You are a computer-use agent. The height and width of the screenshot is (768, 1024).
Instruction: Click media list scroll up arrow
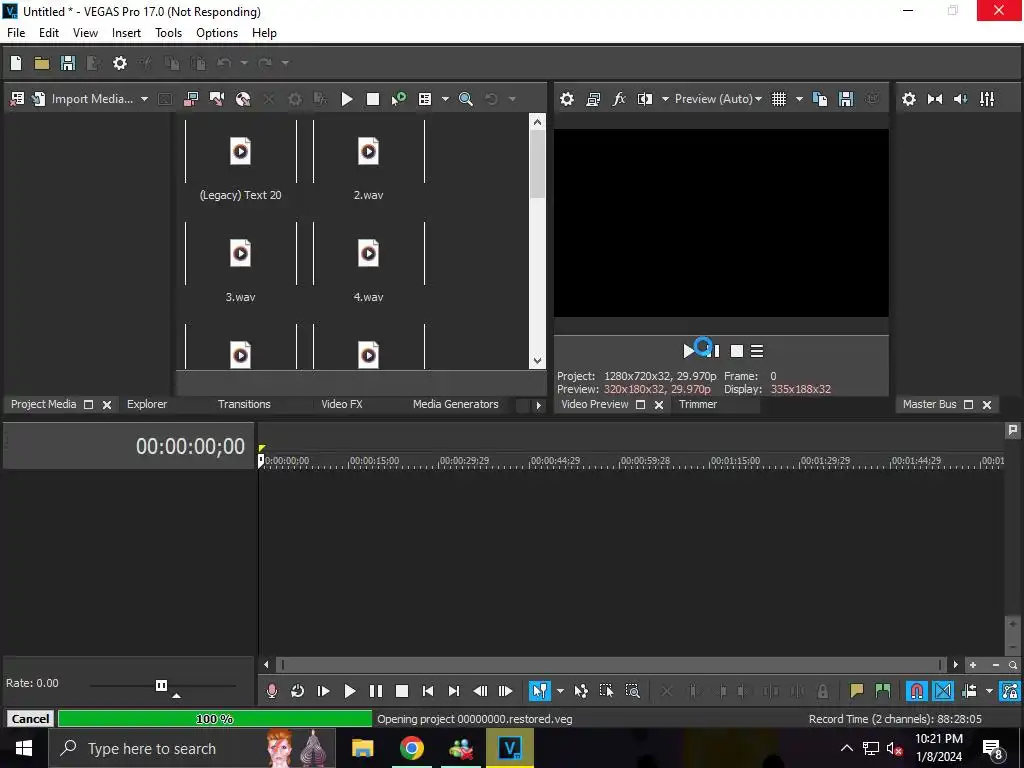point(537,122)
